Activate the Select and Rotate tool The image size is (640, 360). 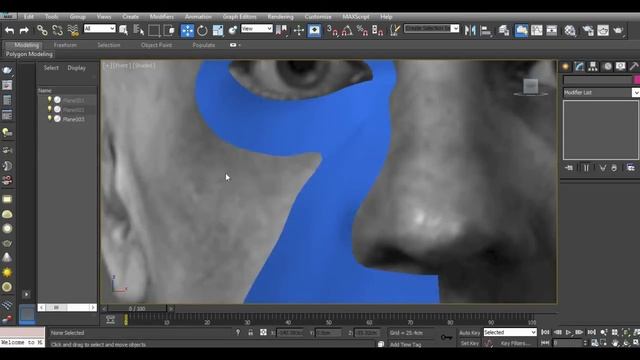tap(202, 31)
